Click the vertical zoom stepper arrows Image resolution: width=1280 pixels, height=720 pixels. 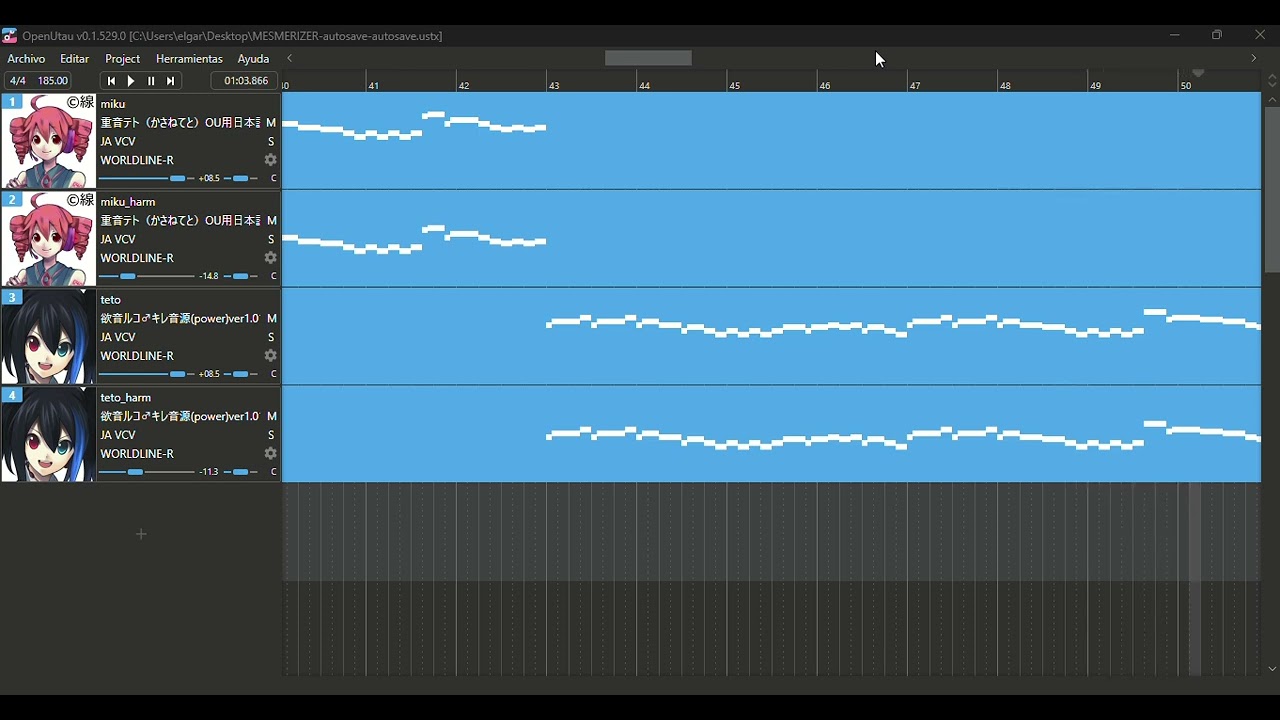point(1272,80)
